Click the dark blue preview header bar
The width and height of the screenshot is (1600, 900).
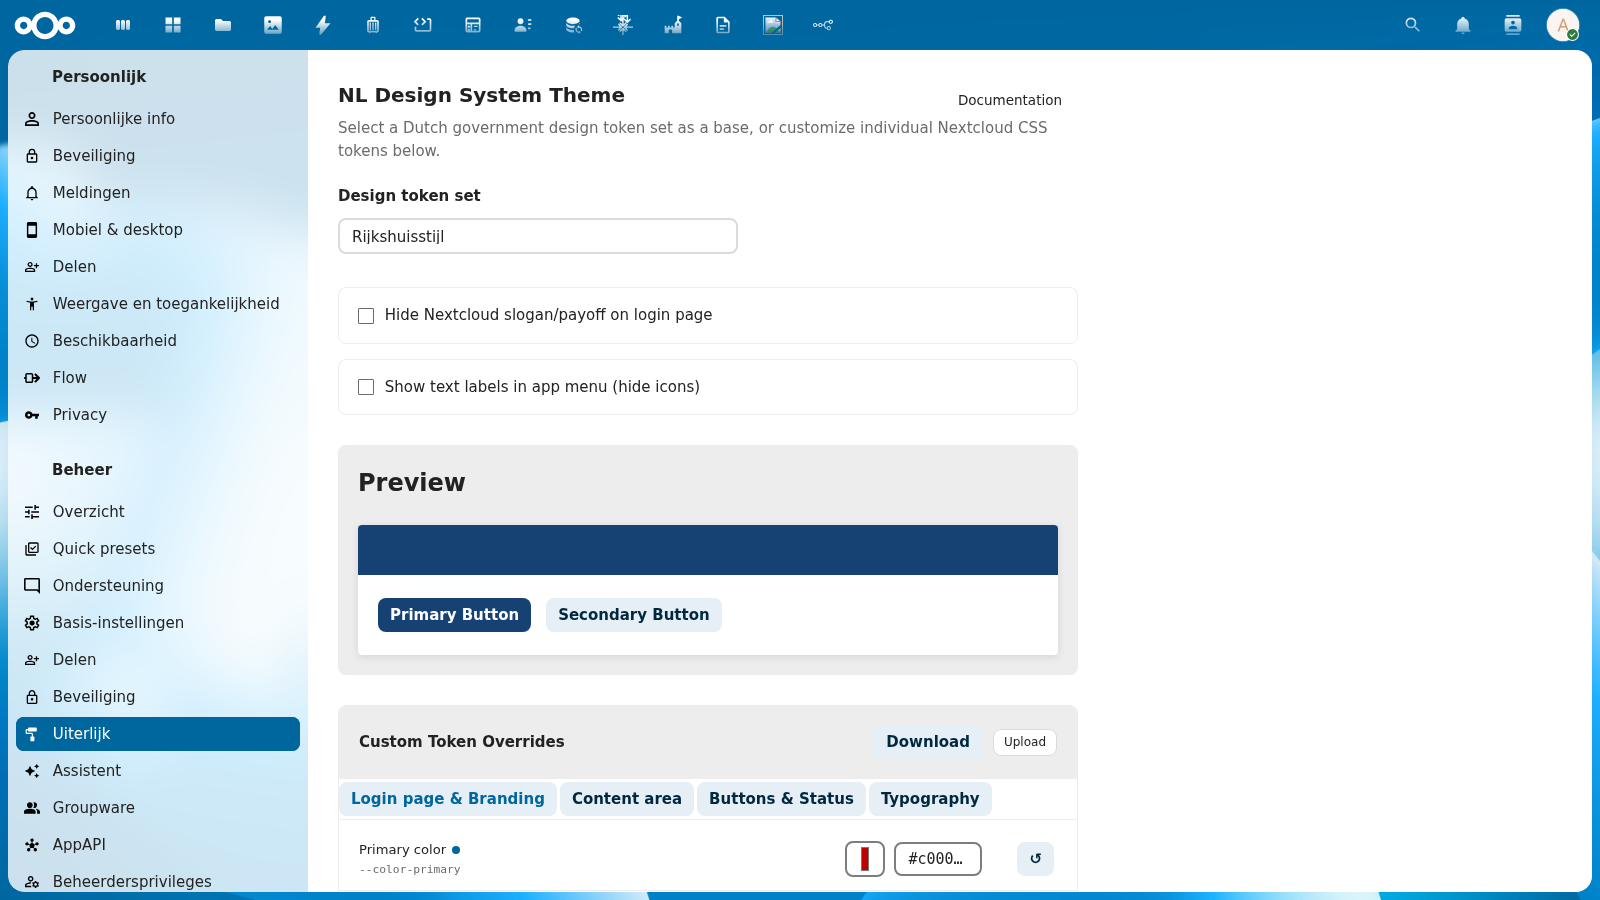pyautogui.click(x=708, y=550)
